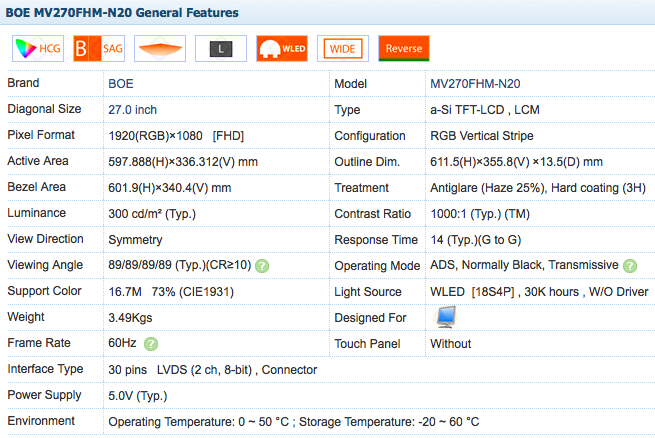The width and height of the screenshot is (655, 438).
Task: Click the Contrast Ratio row label
Action: point(373,214)
